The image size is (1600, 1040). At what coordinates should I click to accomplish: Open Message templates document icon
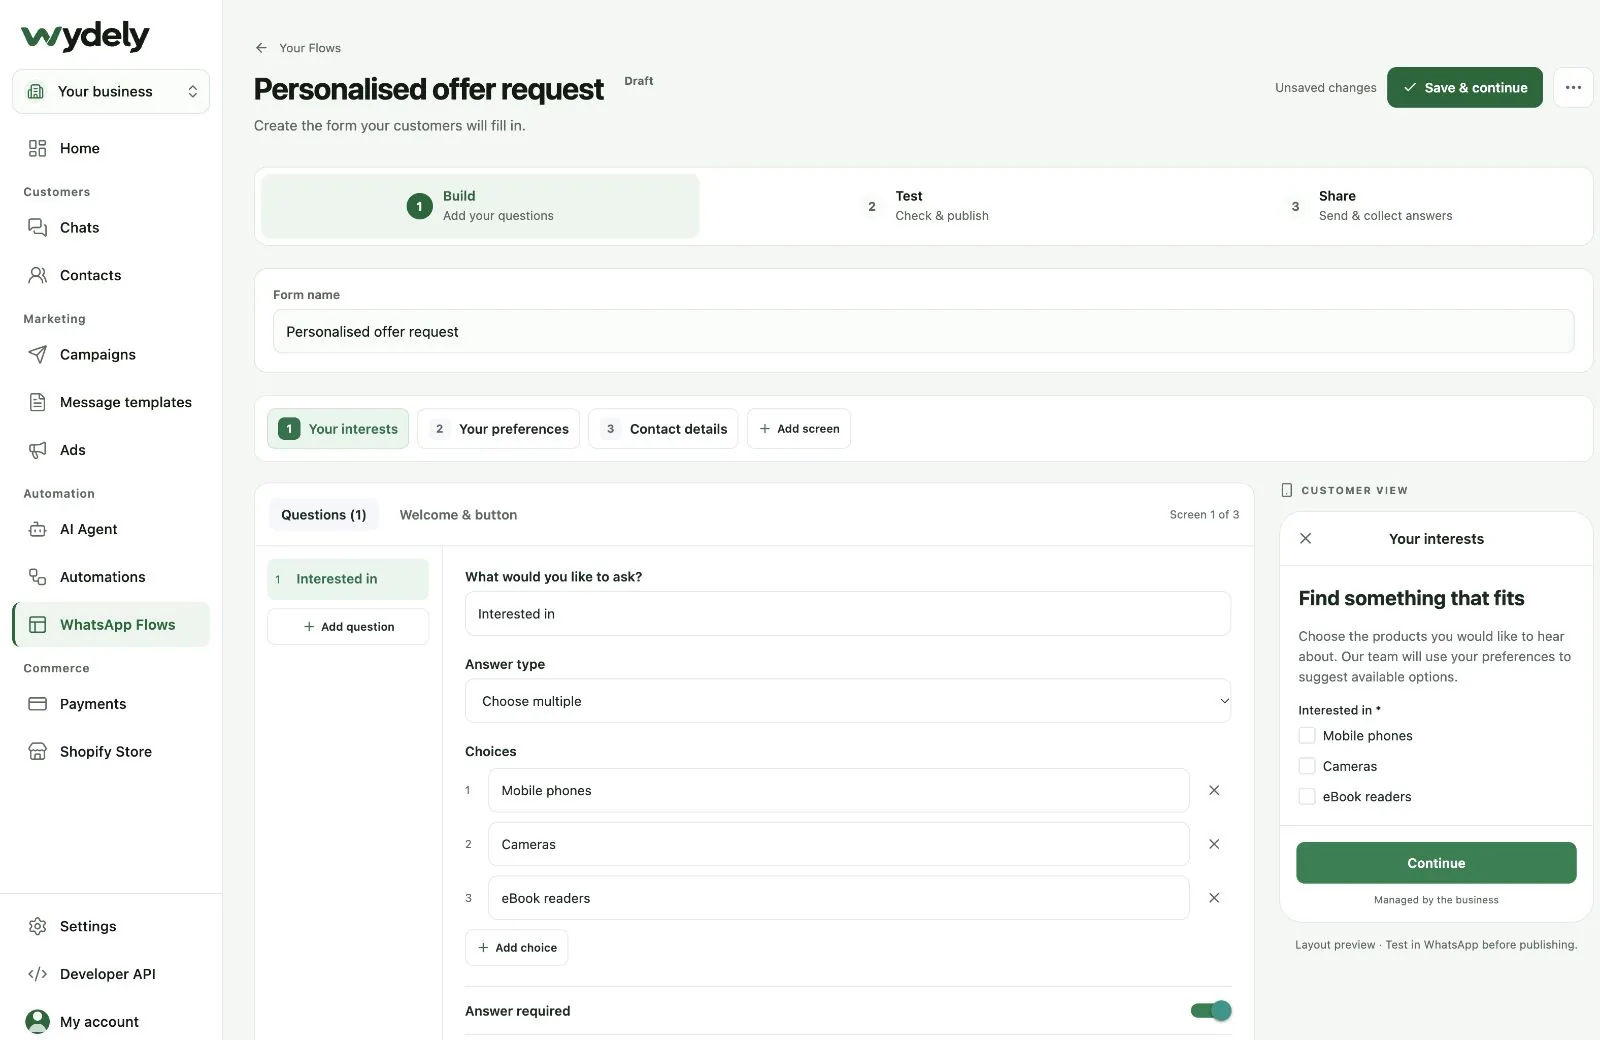(x=37, y=402)
